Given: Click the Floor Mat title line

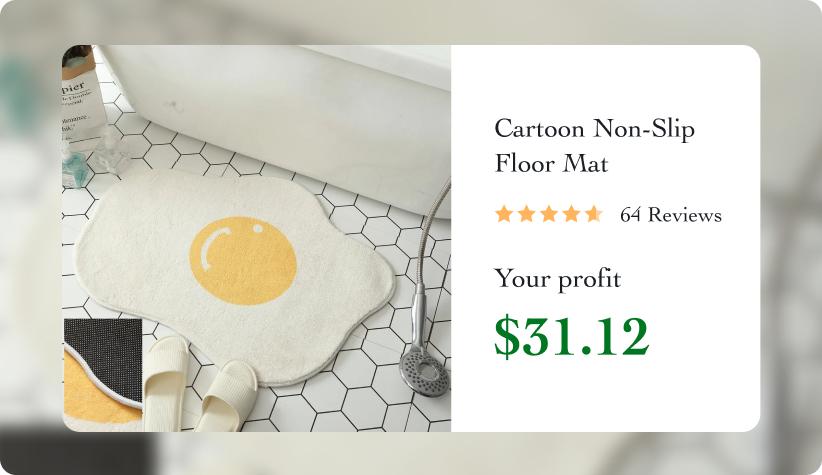Looking at the screenshot, I should pos(551,164).
